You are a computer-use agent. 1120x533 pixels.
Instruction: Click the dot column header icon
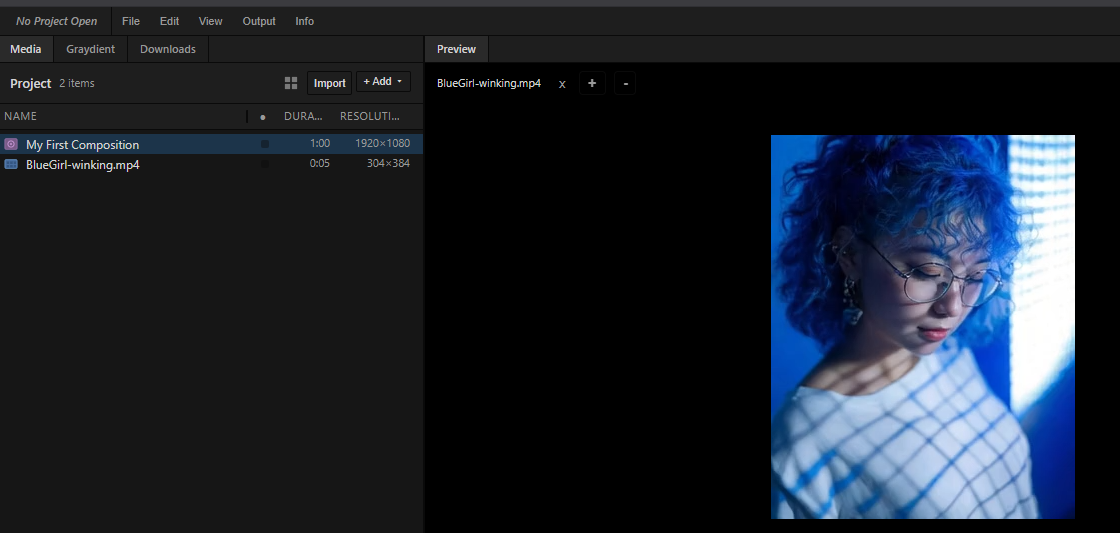tap(263, 117)
